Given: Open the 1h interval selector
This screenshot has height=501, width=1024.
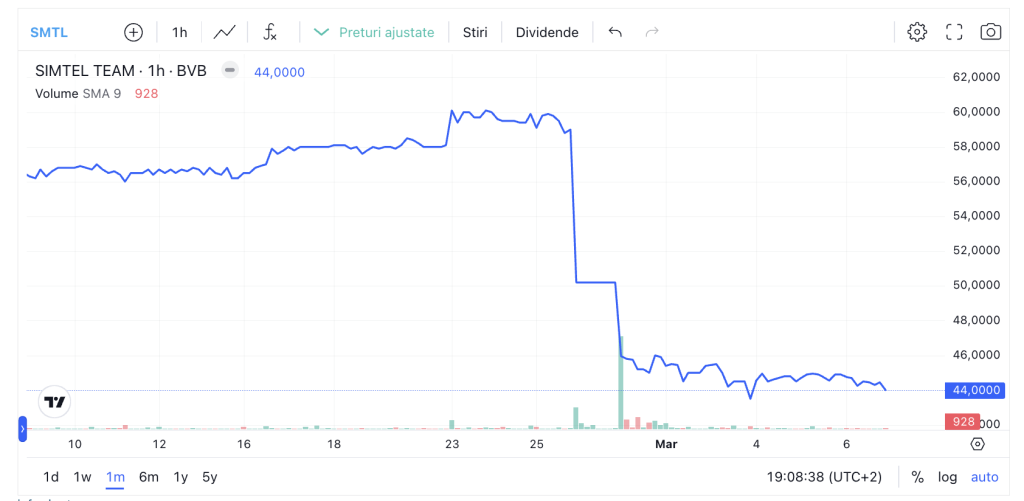Looking at the screenshot, I should [180, 32].
